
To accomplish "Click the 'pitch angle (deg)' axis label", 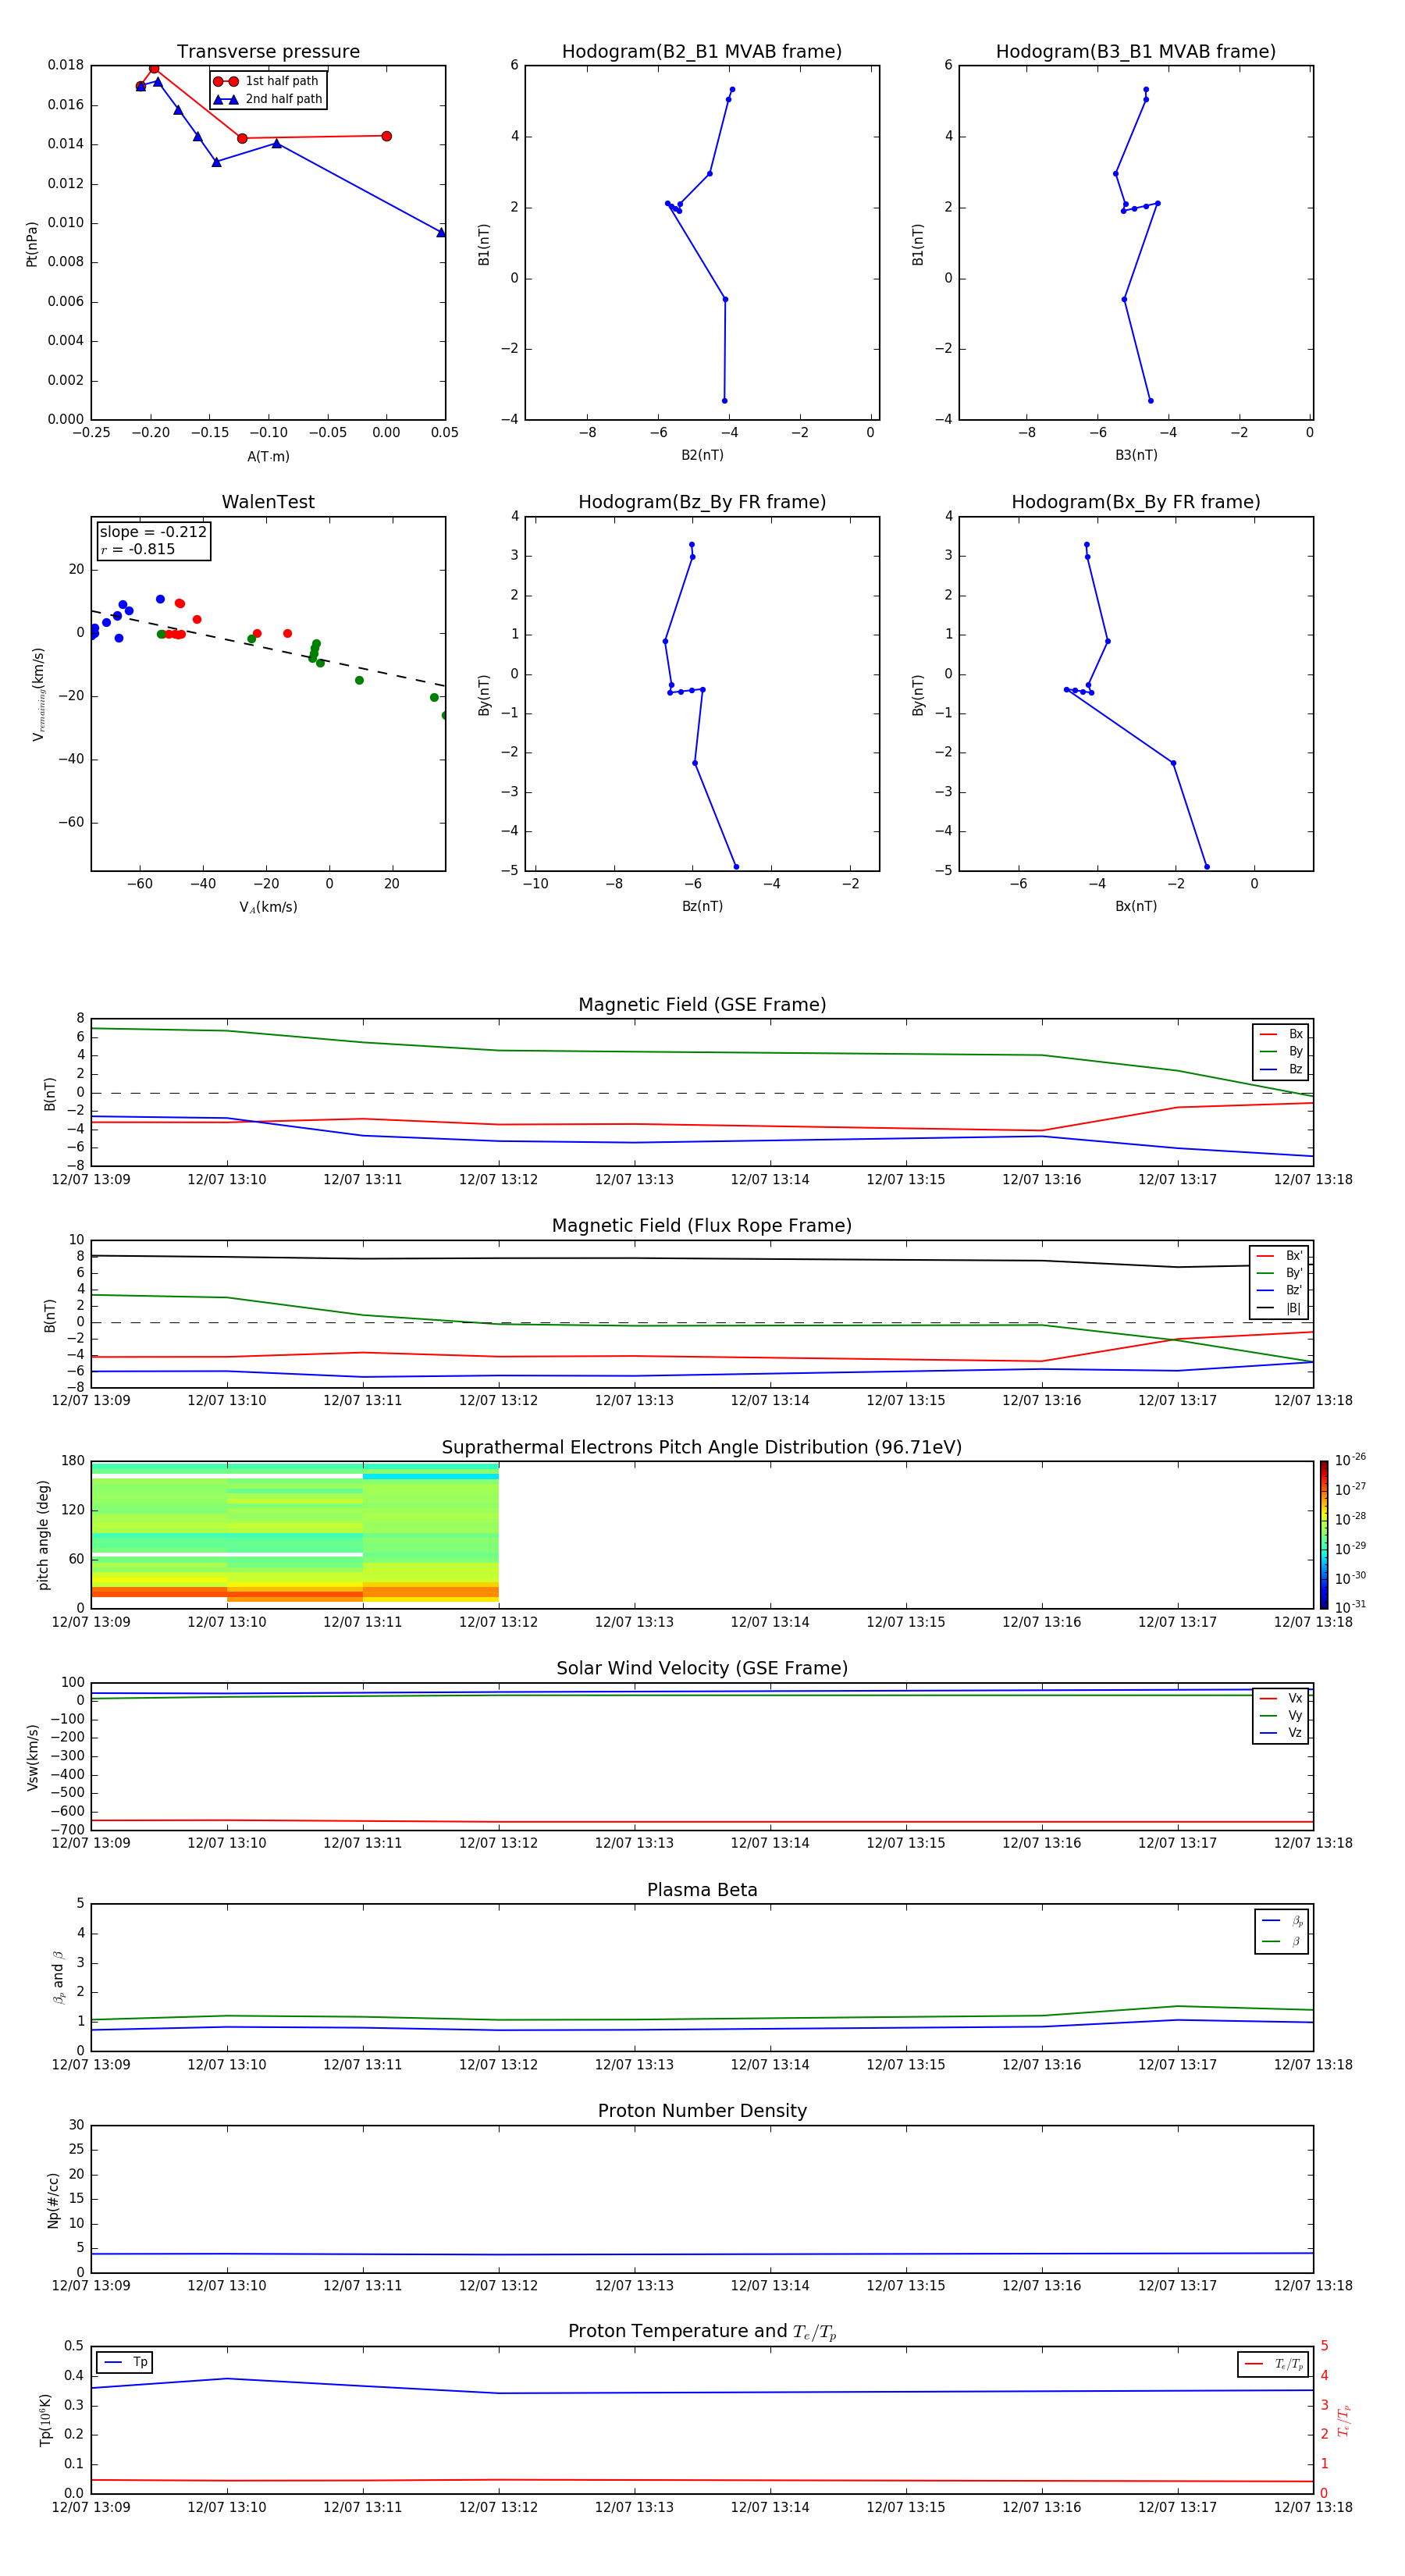I will click(x=43, y=1535).
